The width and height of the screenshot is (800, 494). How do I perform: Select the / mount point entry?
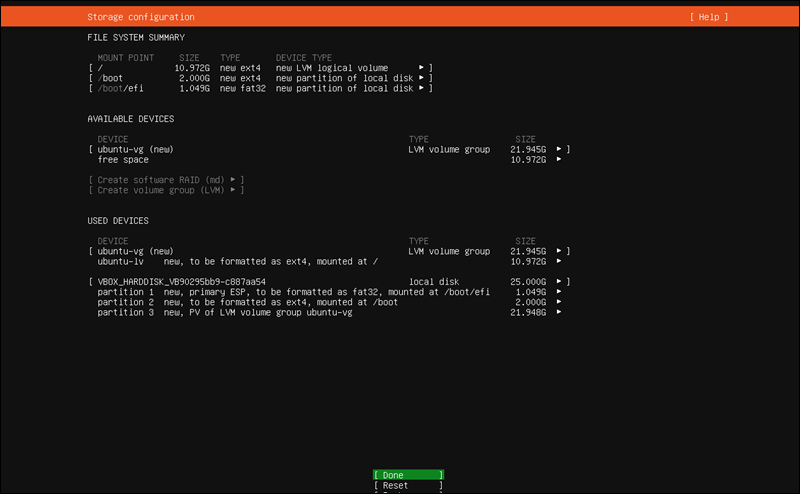[260, 67]
